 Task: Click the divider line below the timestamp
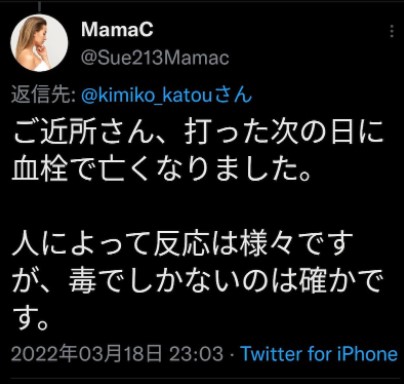point(202,379)
